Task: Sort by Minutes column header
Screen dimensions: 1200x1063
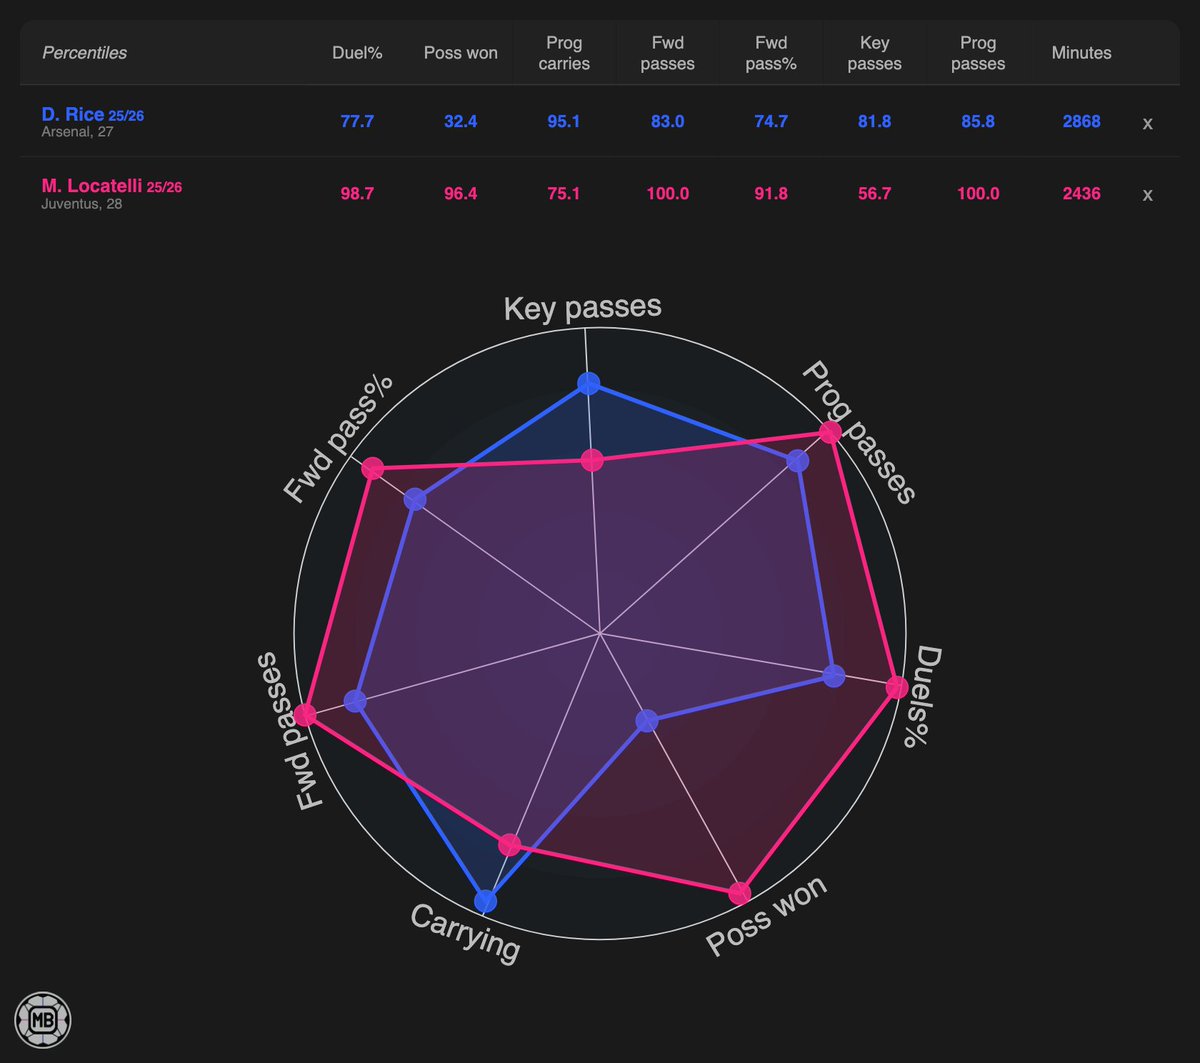Action: pyautogui.click(x=1081, y=53)
